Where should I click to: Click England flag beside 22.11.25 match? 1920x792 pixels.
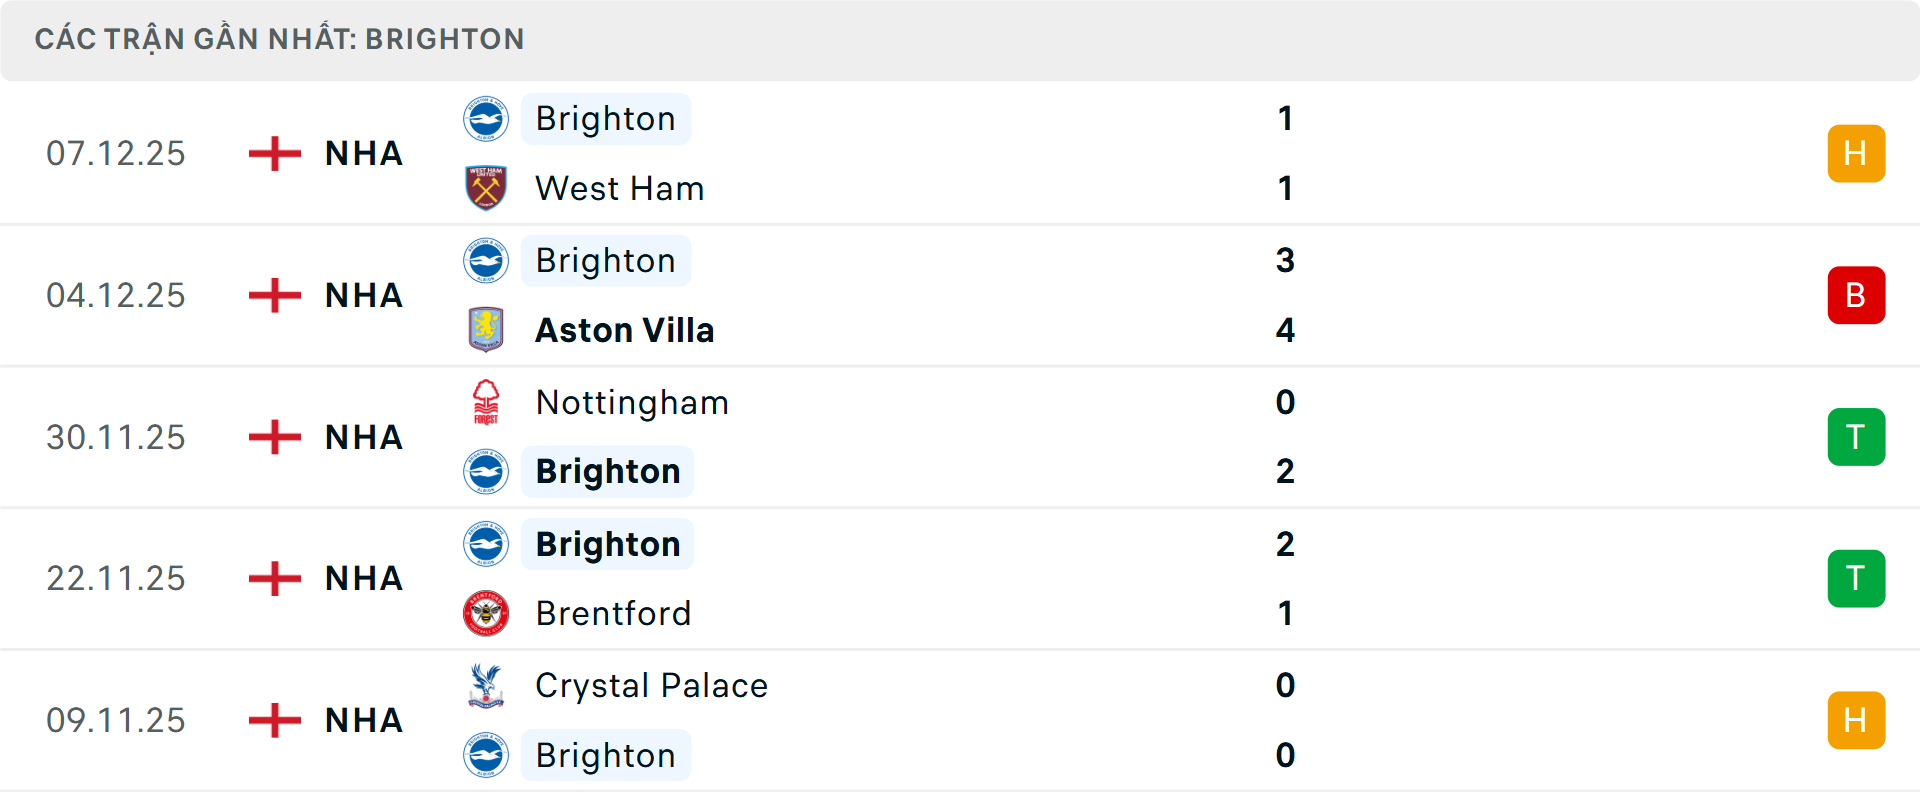(275, 578)
